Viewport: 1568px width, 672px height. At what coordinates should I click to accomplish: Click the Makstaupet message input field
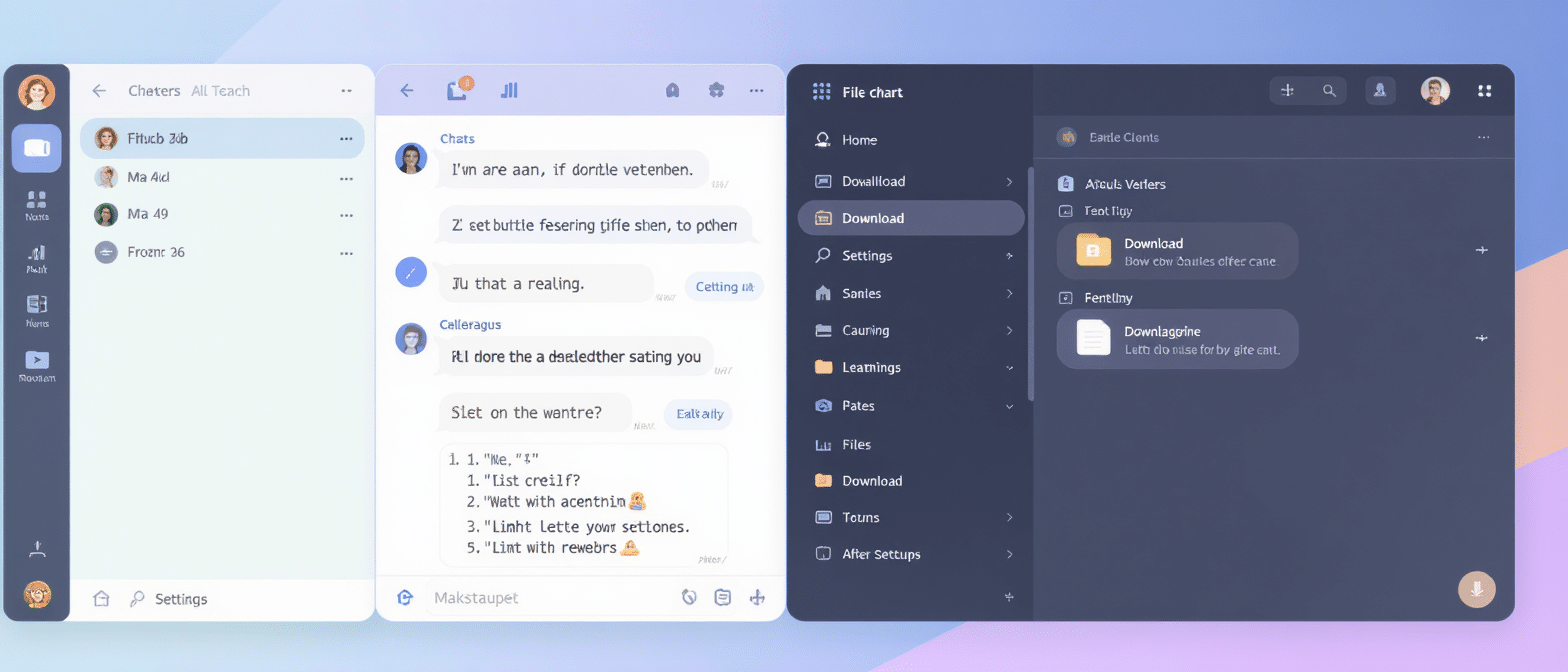550,597
